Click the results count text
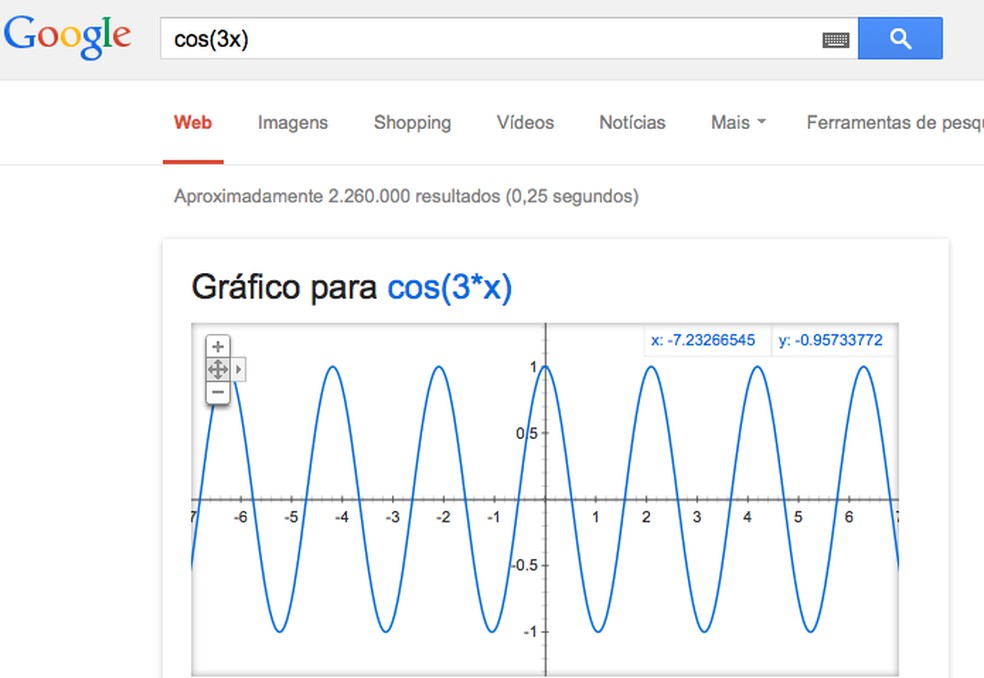This screenshot has width=984, height=678. click(x=405, y=196)
